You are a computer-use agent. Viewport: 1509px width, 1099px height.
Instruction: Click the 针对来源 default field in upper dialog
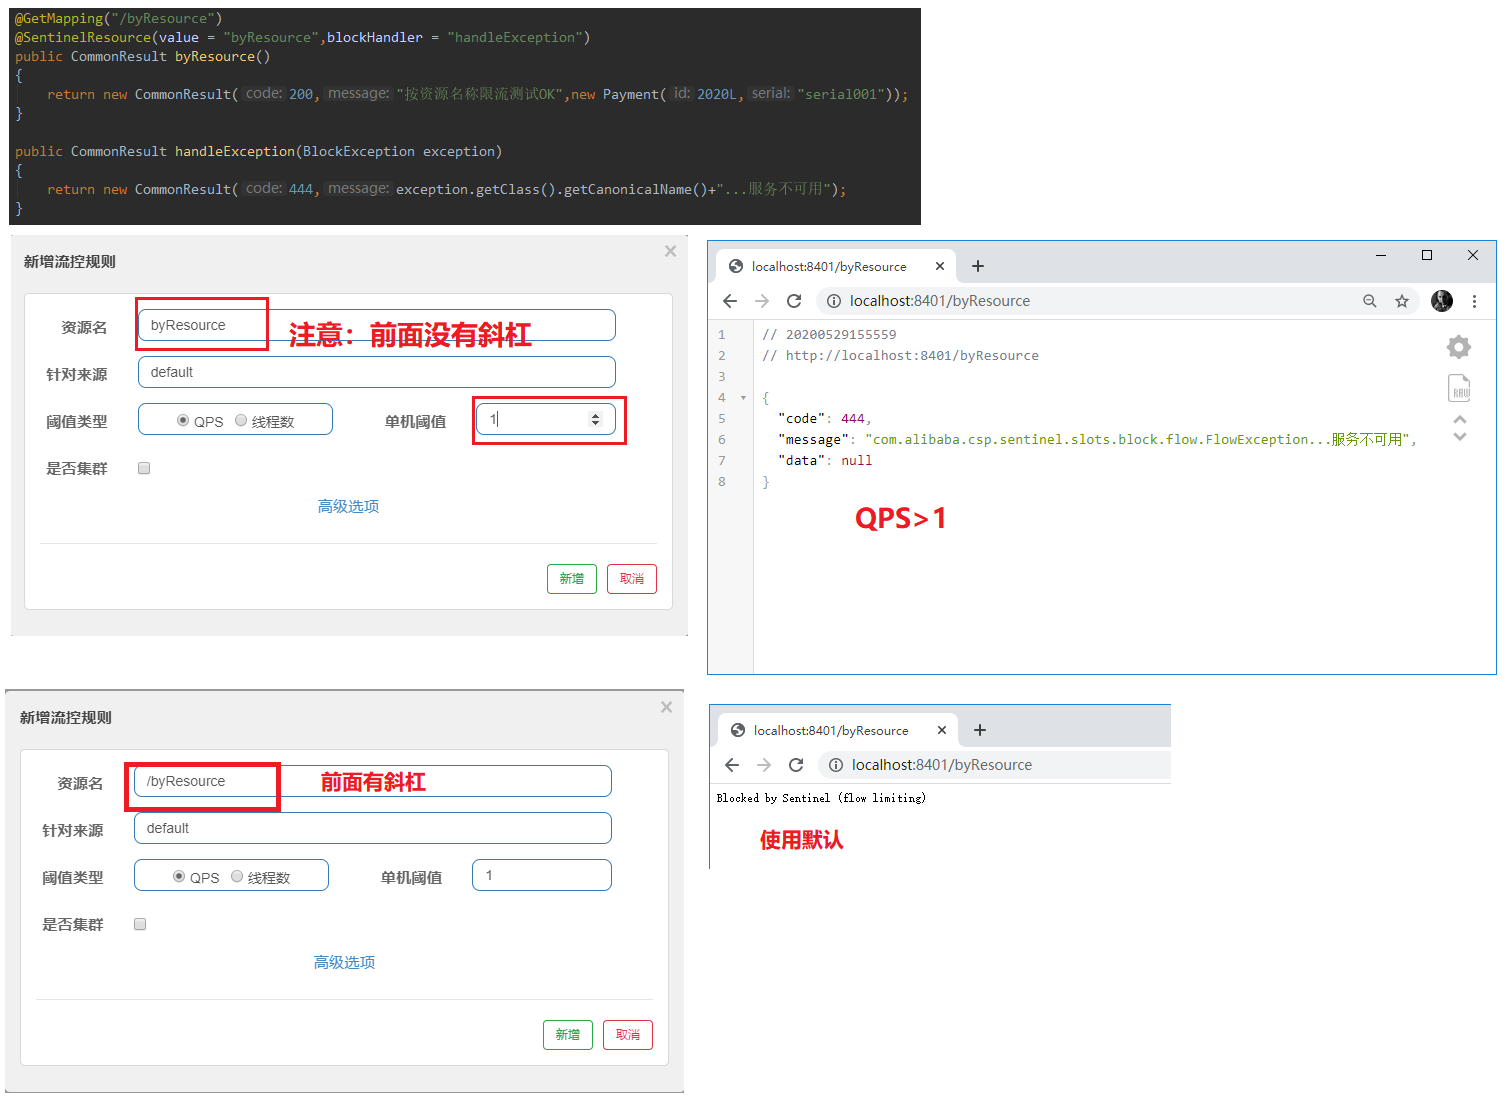click(x=376, y=372)
